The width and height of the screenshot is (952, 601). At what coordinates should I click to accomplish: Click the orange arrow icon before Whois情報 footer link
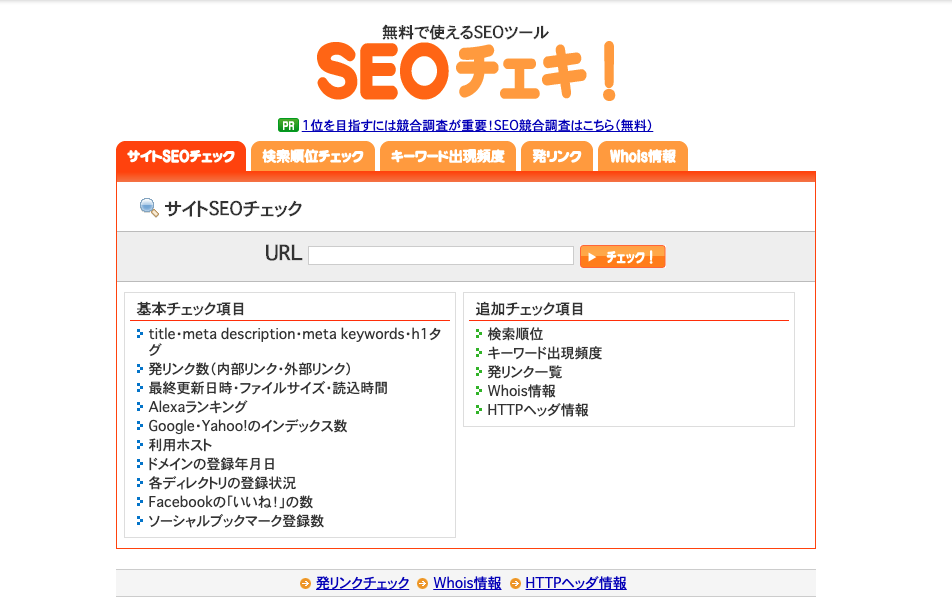point(423,583)
